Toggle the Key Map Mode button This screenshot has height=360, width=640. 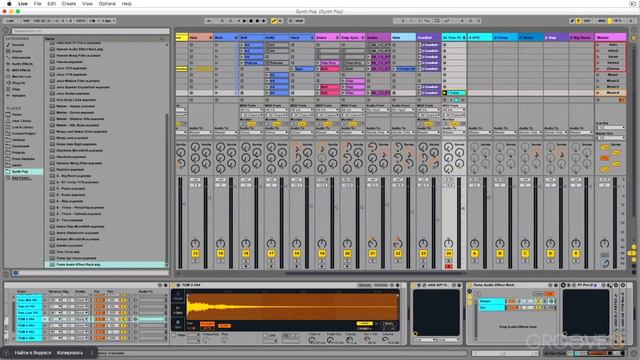587,20
